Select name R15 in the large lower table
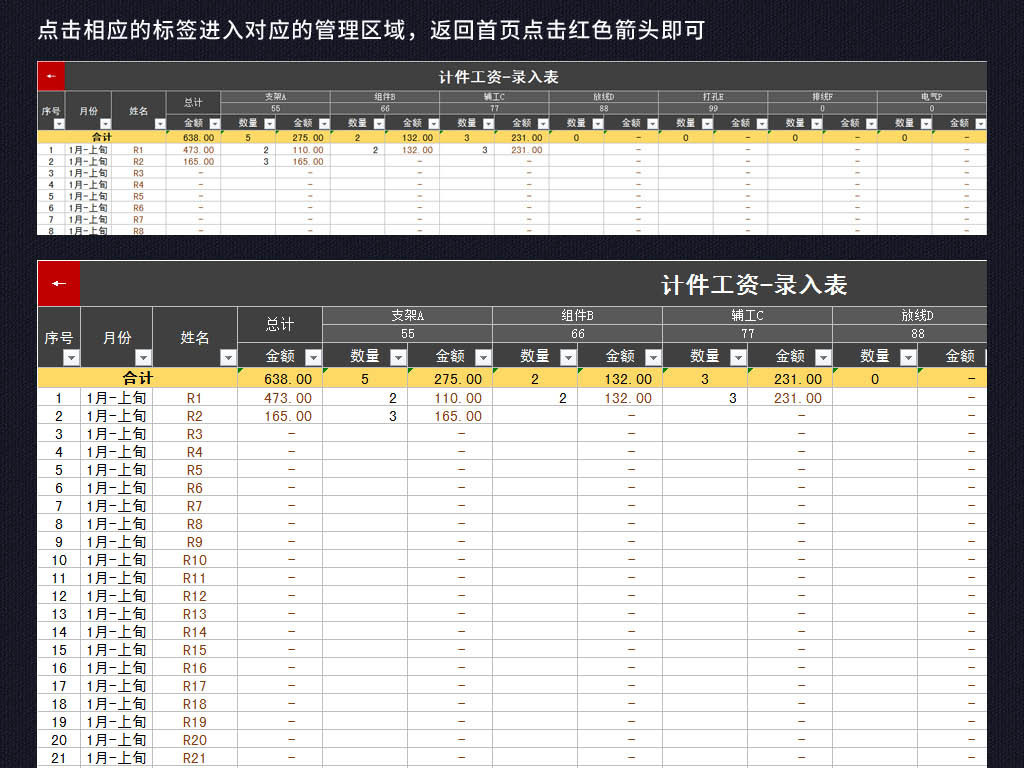 click(x=195, y=650)
